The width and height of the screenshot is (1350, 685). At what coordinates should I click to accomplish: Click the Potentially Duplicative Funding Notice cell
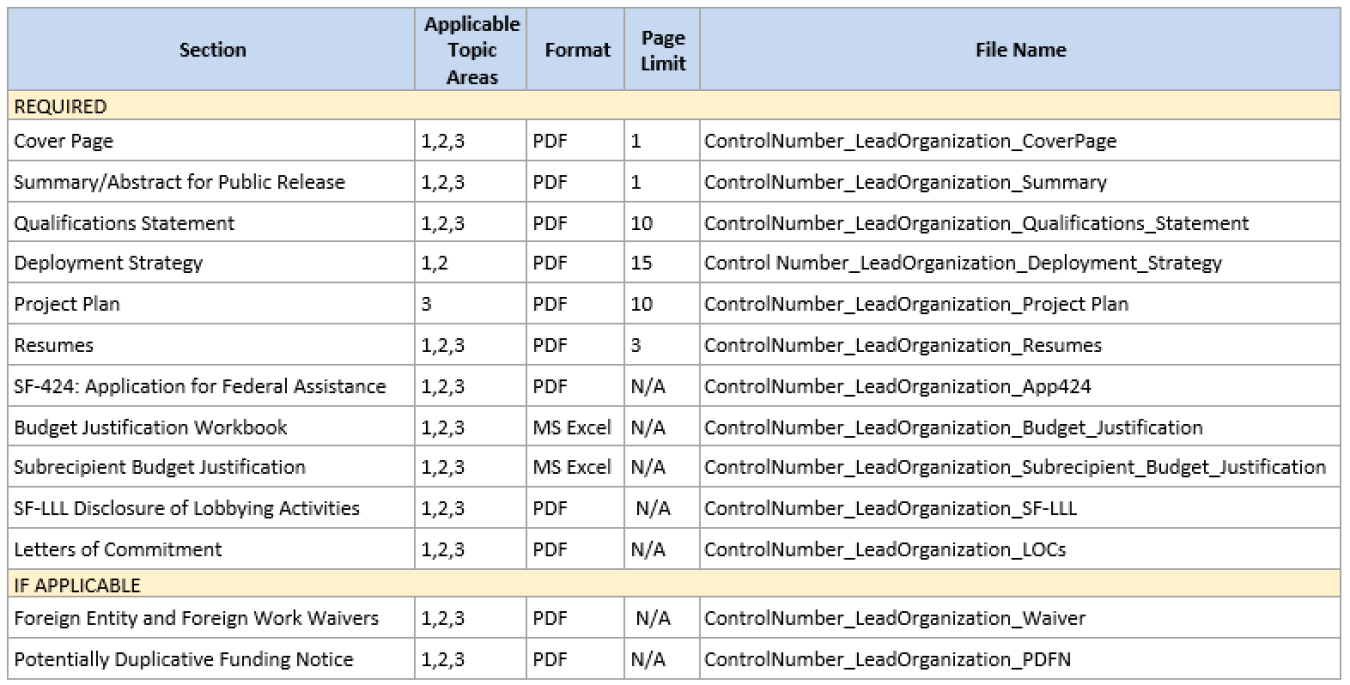[x=184, y=659]
